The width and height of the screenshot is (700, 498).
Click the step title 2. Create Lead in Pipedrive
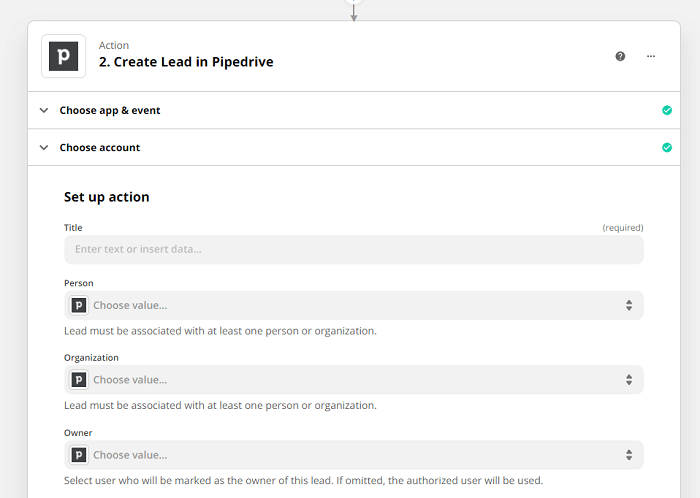186,62
